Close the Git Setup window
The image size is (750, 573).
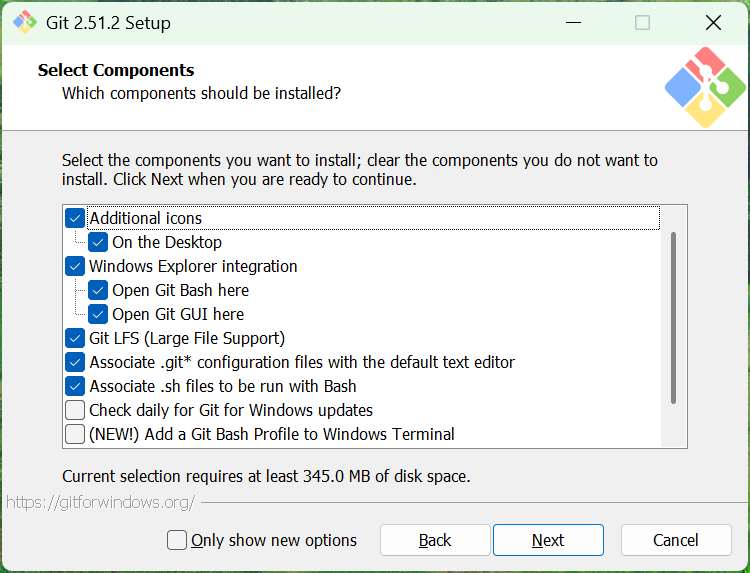(x=713, y=22)
